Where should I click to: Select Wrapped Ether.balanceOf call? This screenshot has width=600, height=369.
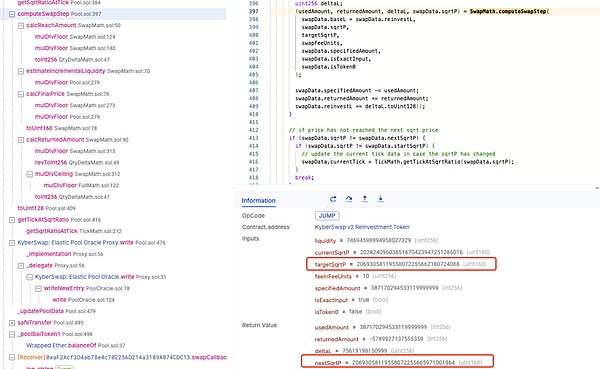click(x=75, y=345)
